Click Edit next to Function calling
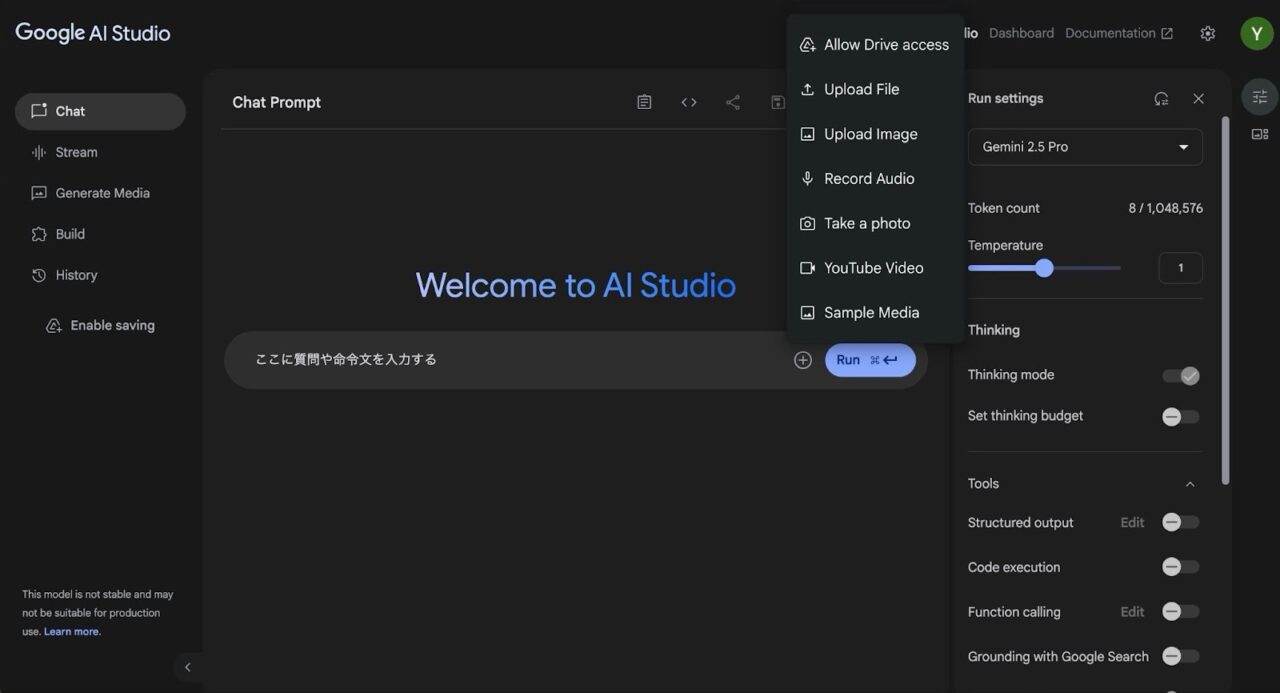The height and width of the screenshot is (693, 1280). pyautogui.click(x=1132, y=612)
